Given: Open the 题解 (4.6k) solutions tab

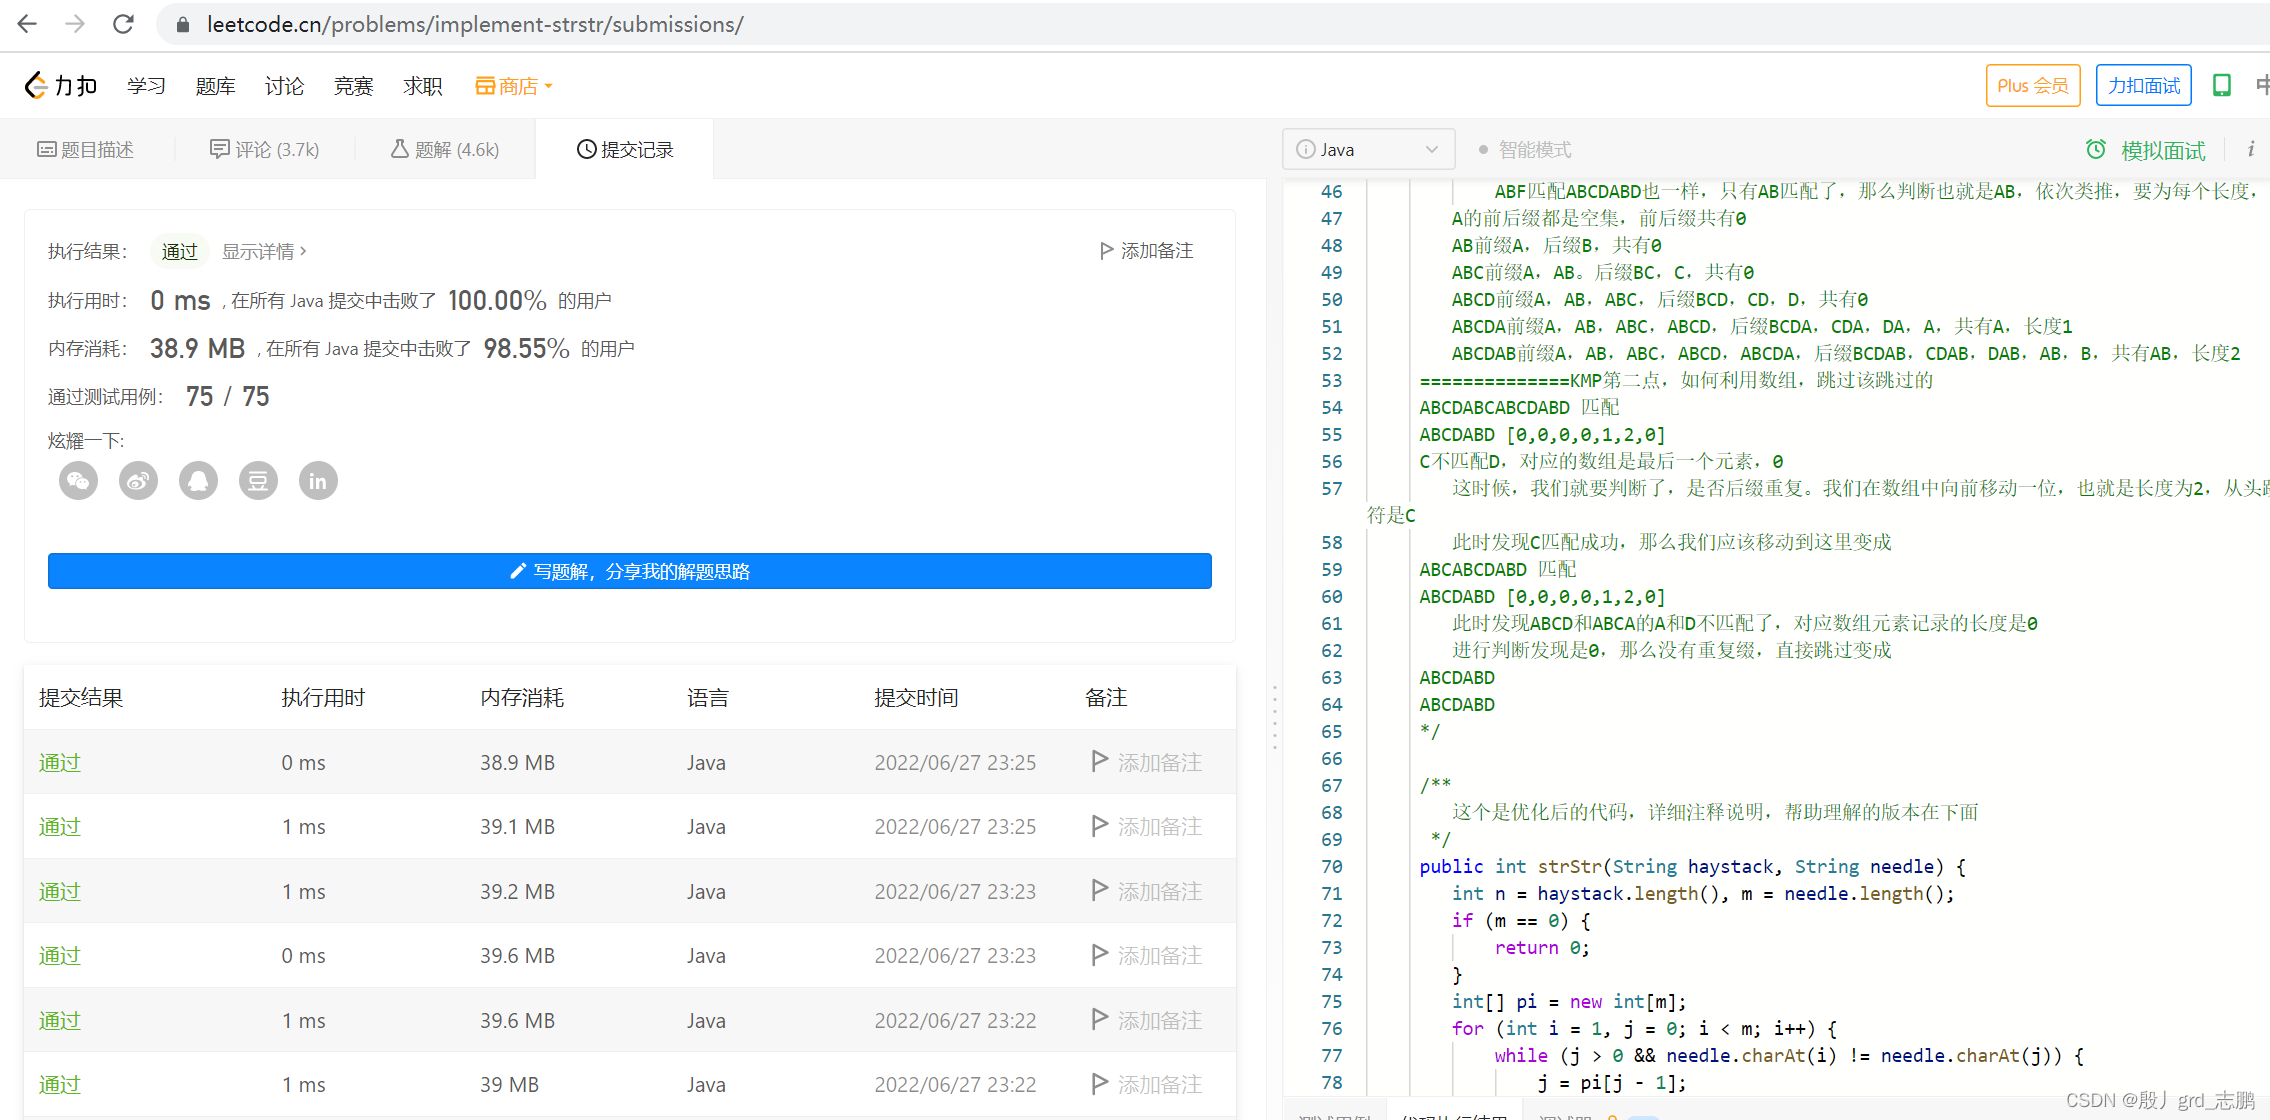Looking at the screenshot, I should pyautogui.click(x=445, y=150).
